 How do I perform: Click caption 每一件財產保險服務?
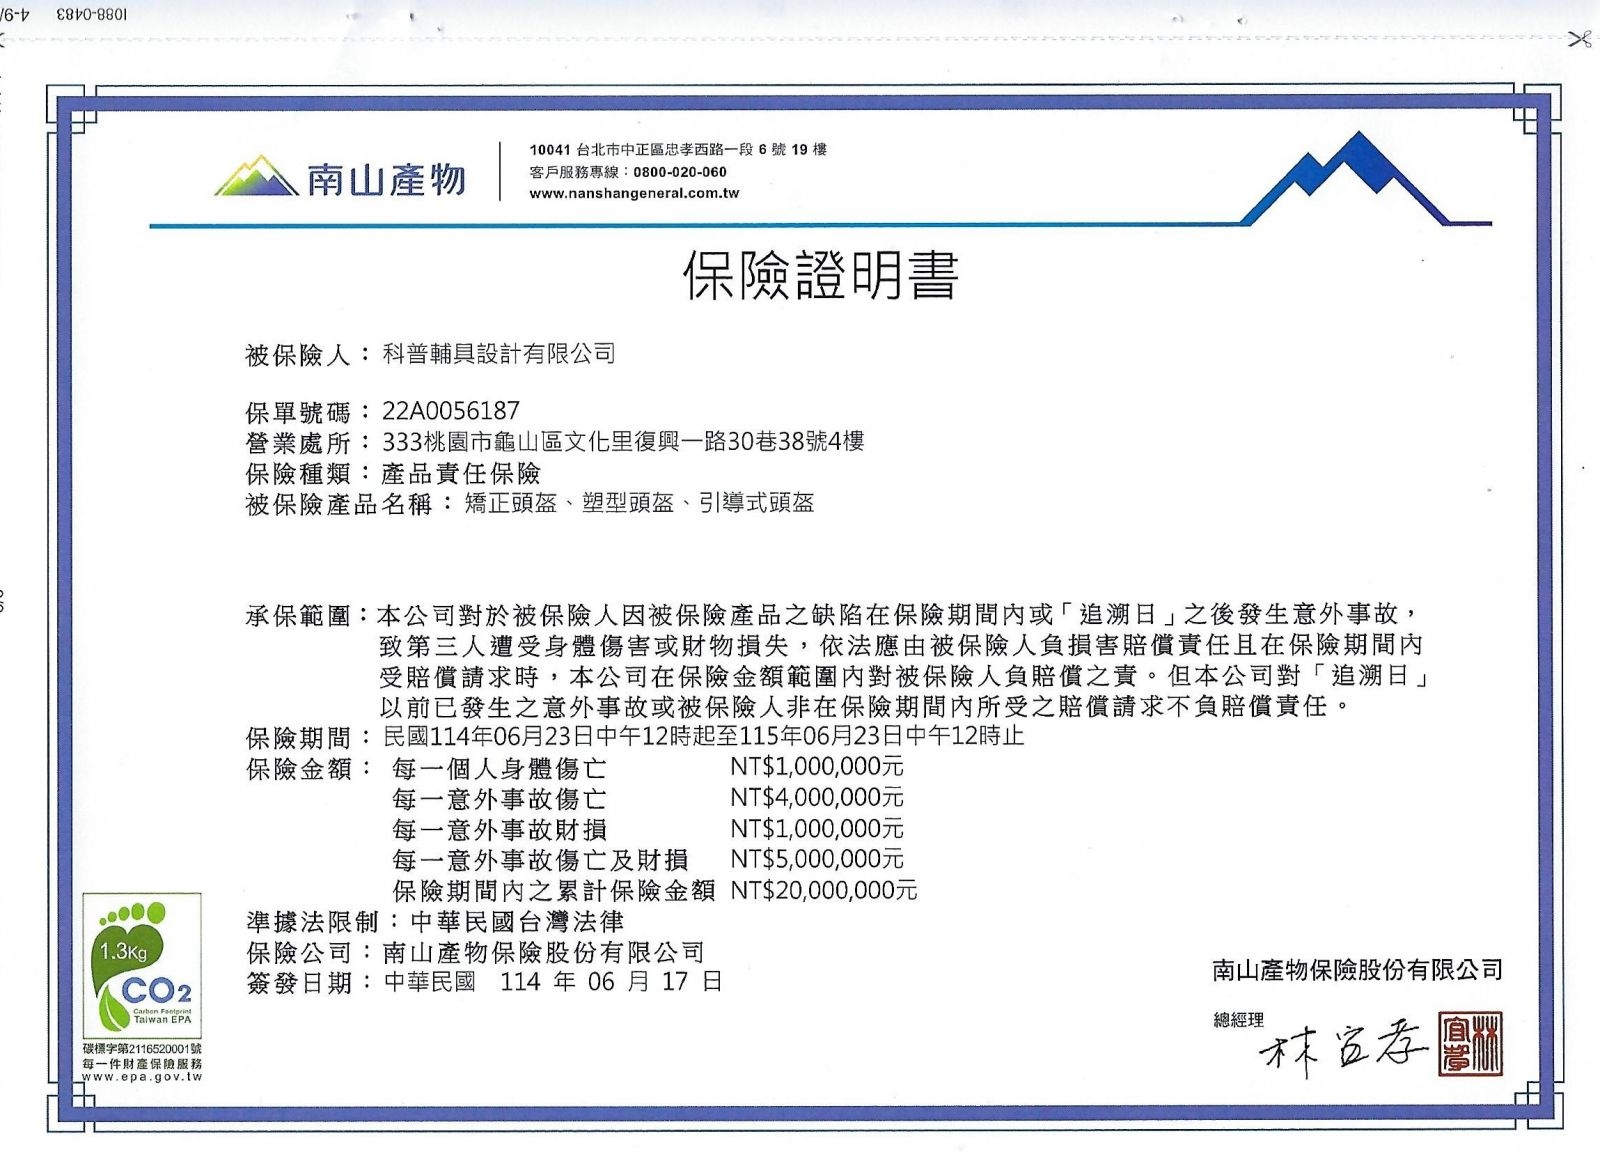(142, 1063)
